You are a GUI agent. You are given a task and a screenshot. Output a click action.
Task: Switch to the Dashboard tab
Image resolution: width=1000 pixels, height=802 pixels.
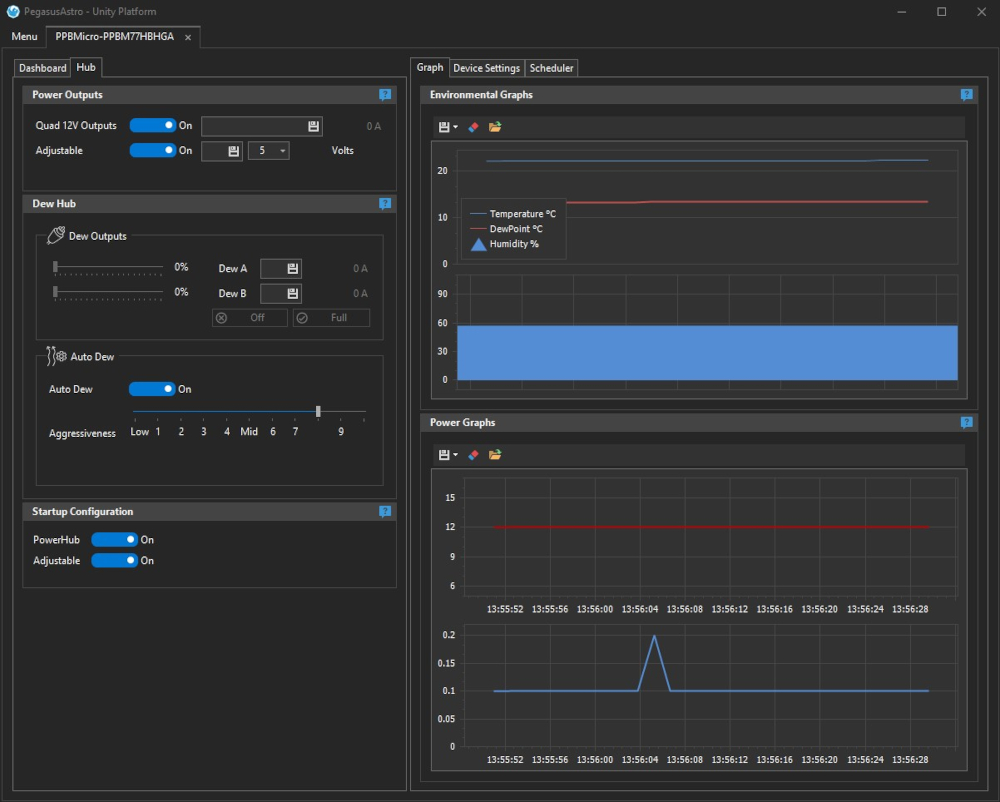point(42,68)
